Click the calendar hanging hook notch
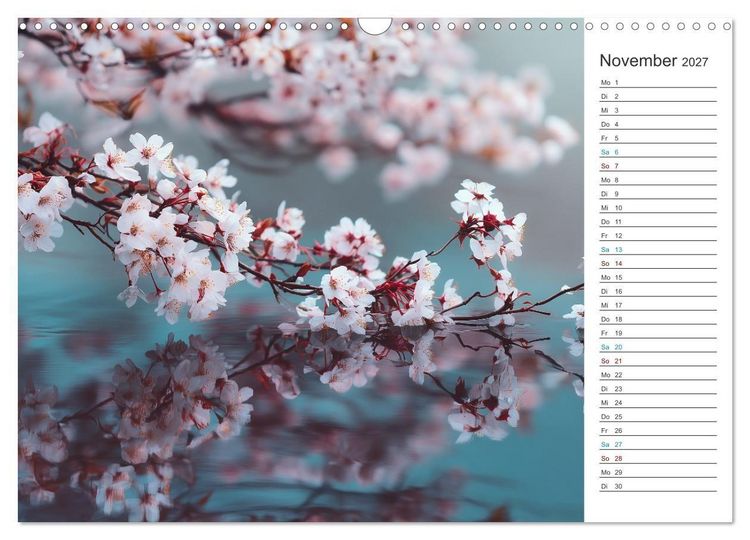The height and width of the screenshot is (540, 750). 375,26
